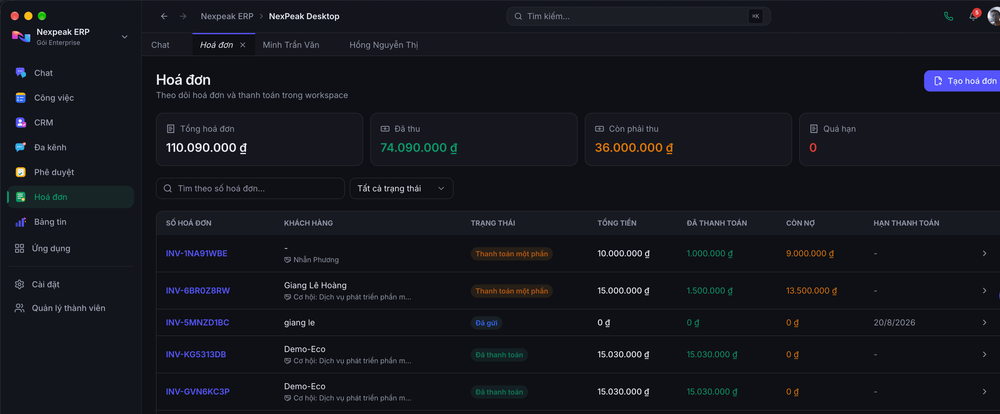Screen dimensions: 1000x414
Task: Go back with the left arrow
Action: 164,16
